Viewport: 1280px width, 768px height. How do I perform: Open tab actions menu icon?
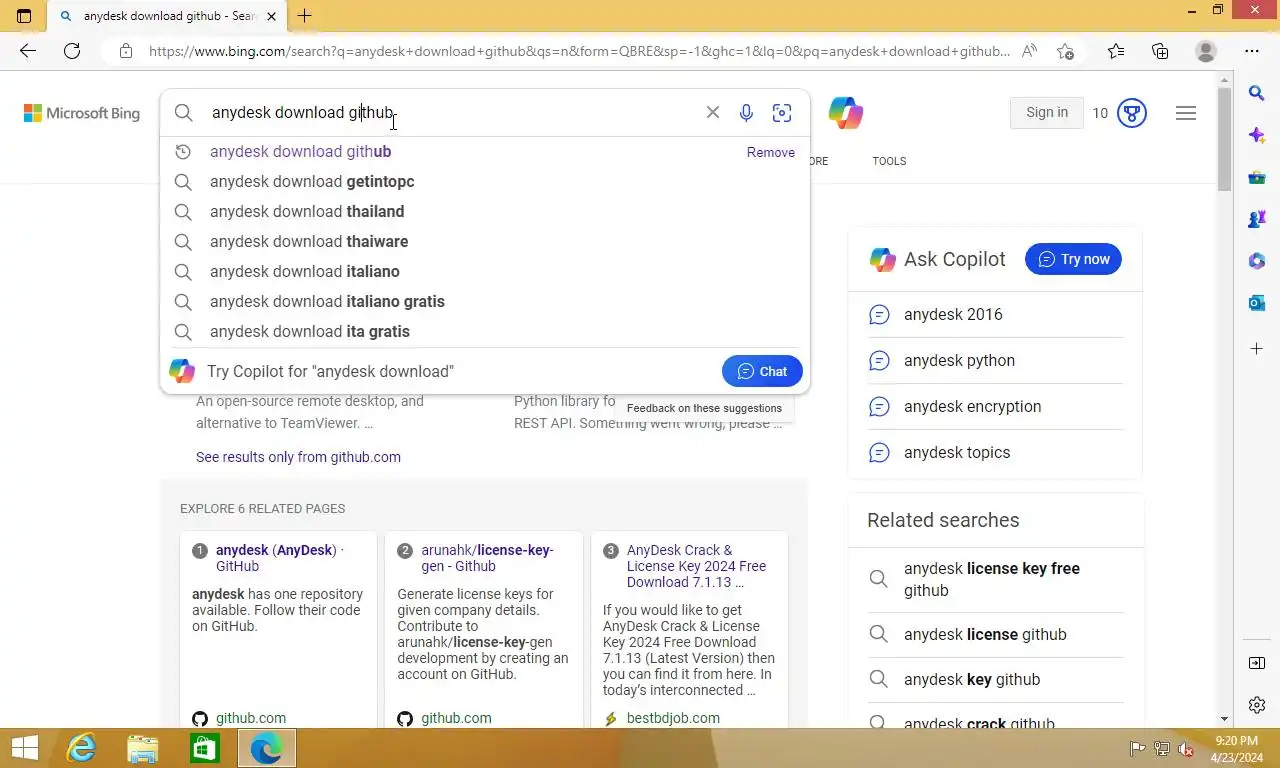(24, 16)
